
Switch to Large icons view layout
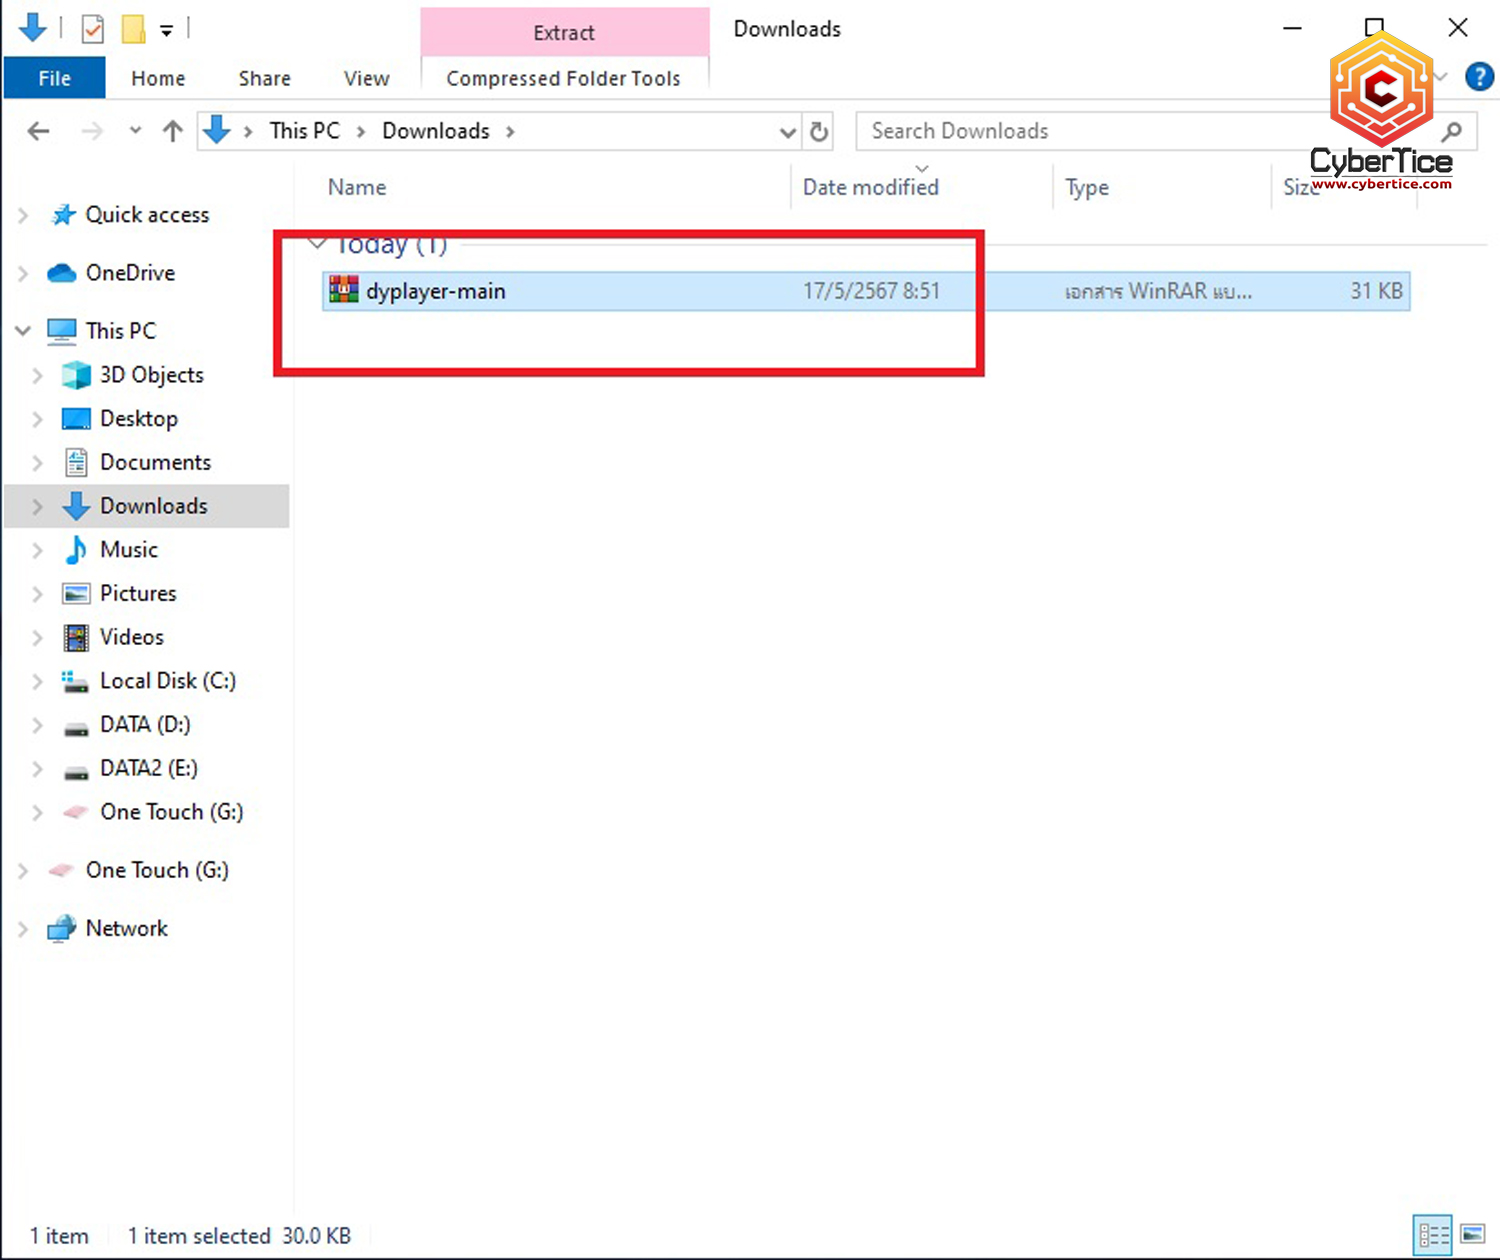[x=1472, y=1235]
